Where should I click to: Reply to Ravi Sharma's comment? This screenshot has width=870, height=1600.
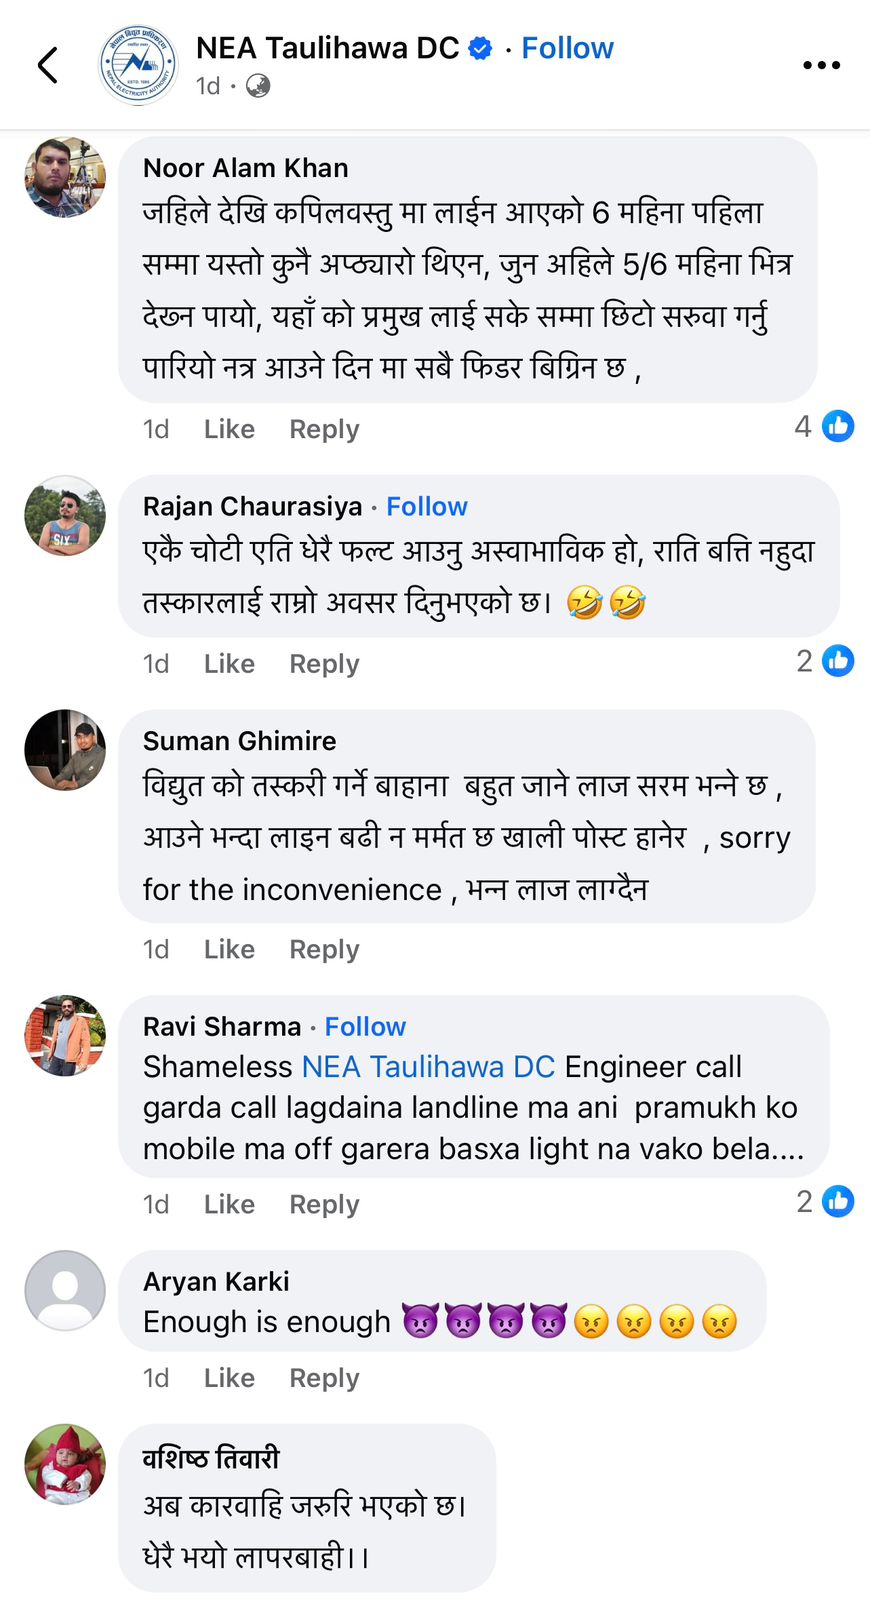click(324, 1204)
